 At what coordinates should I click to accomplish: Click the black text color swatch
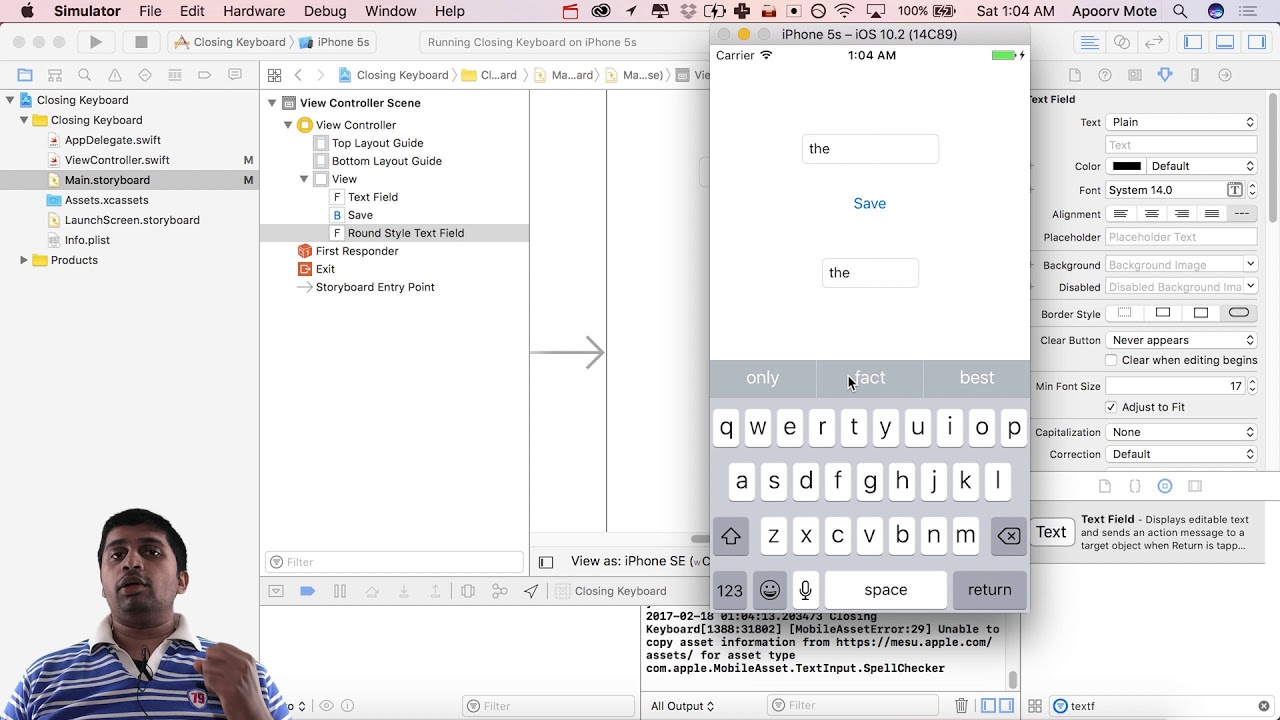point(1126,166)
